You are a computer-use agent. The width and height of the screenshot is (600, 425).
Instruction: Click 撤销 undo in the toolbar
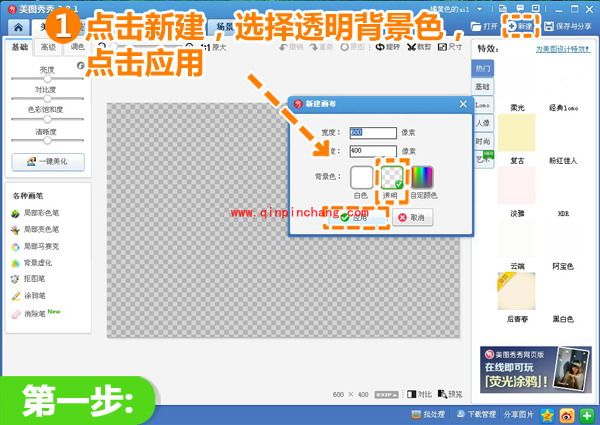pyautogui.click(x=291, y=47)
